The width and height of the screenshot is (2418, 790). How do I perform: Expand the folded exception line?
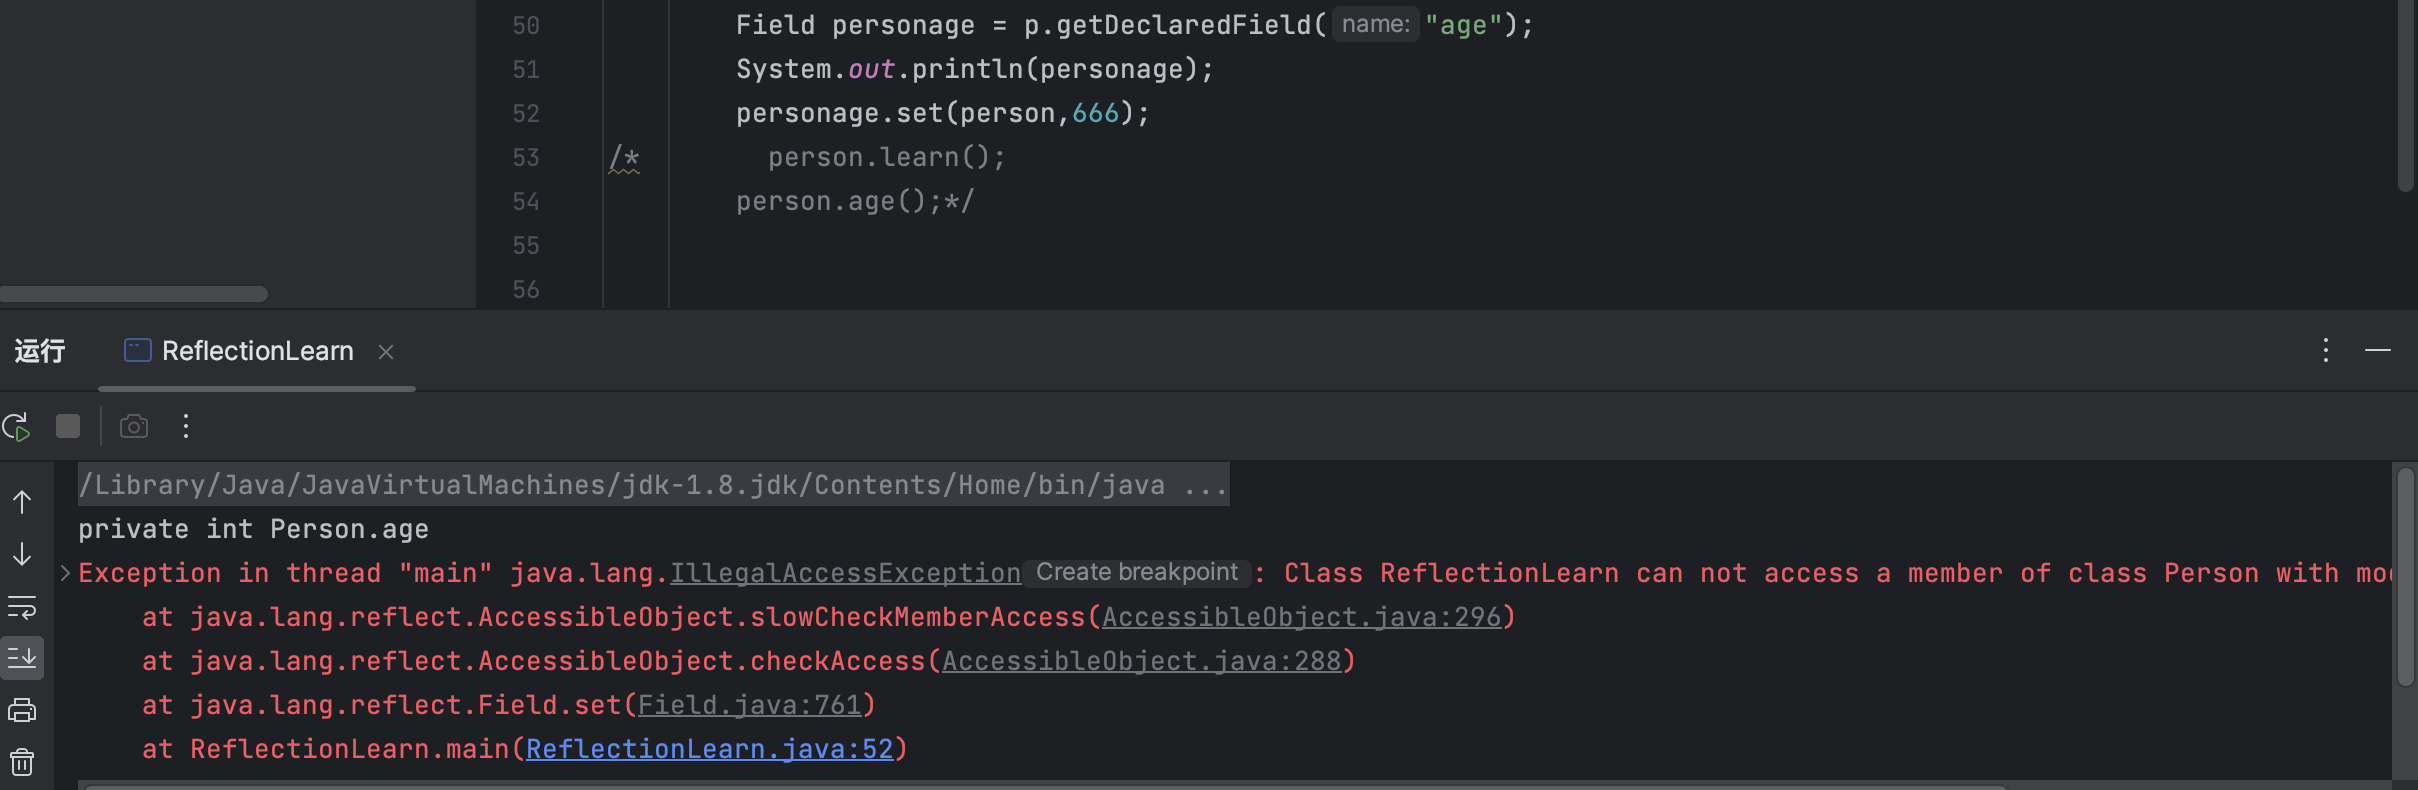65,573
